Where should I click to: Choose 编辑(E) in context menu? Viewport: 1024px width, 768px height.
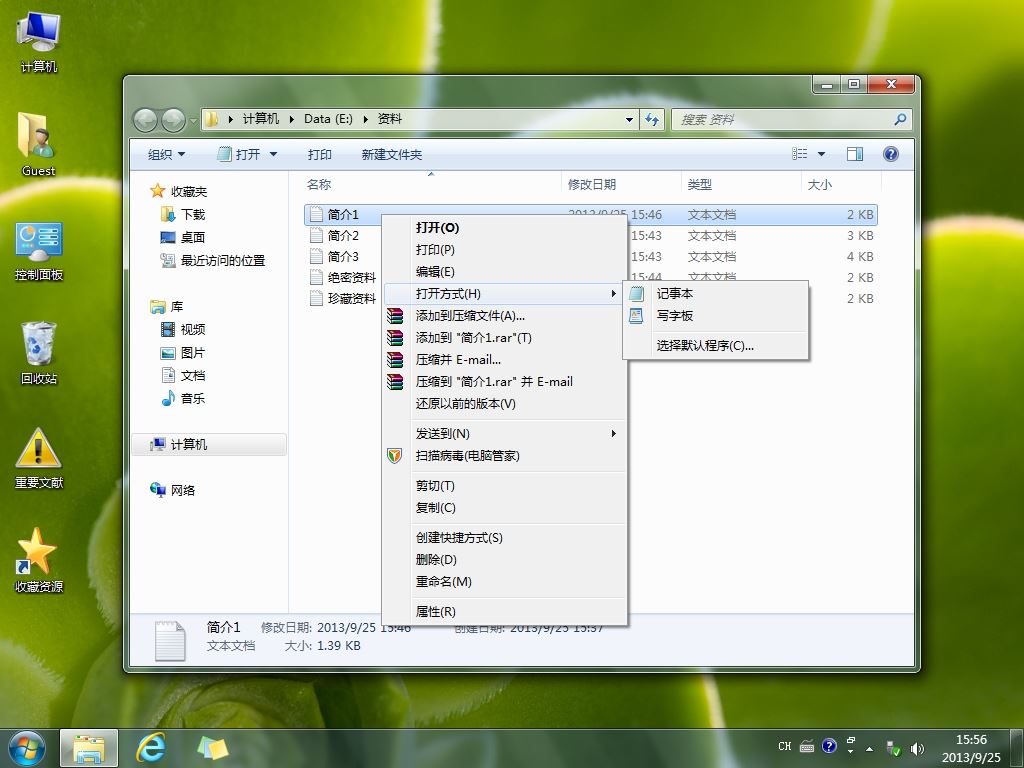(x=504, y=272)
